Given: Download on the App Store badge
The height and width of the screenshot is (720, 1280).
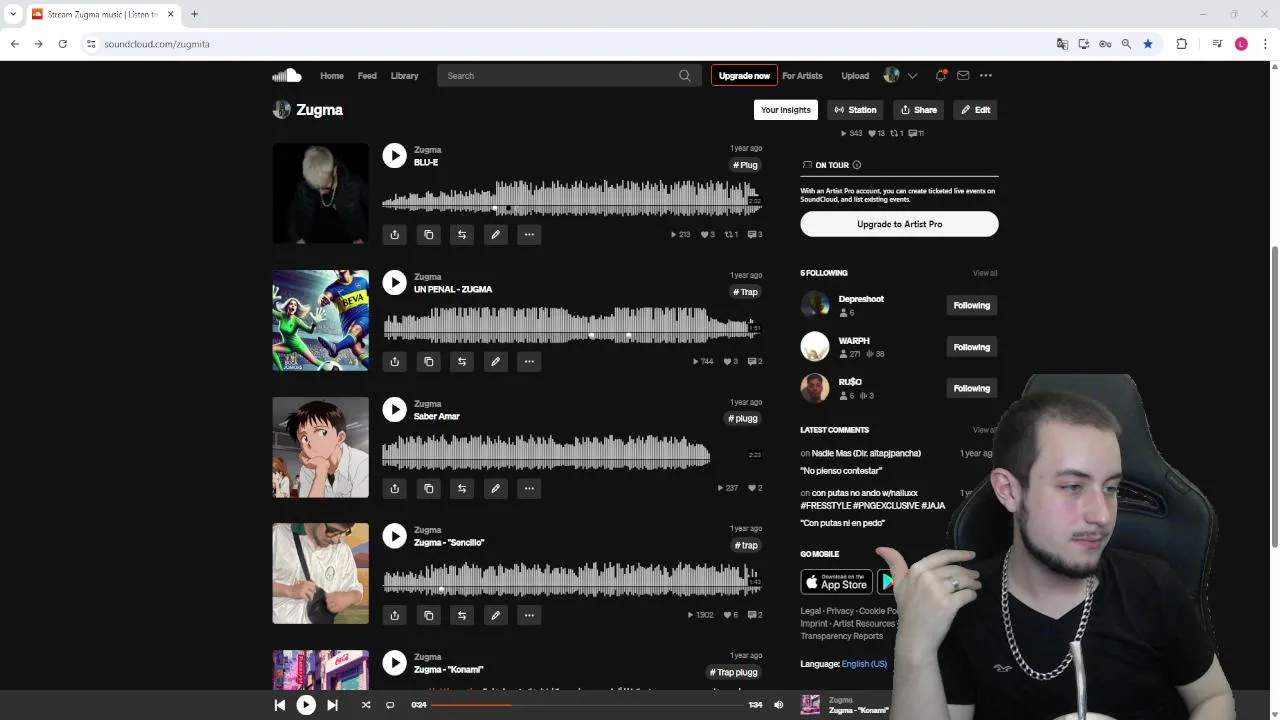Looking at the screenshot, I should click(x=837, y=582).
